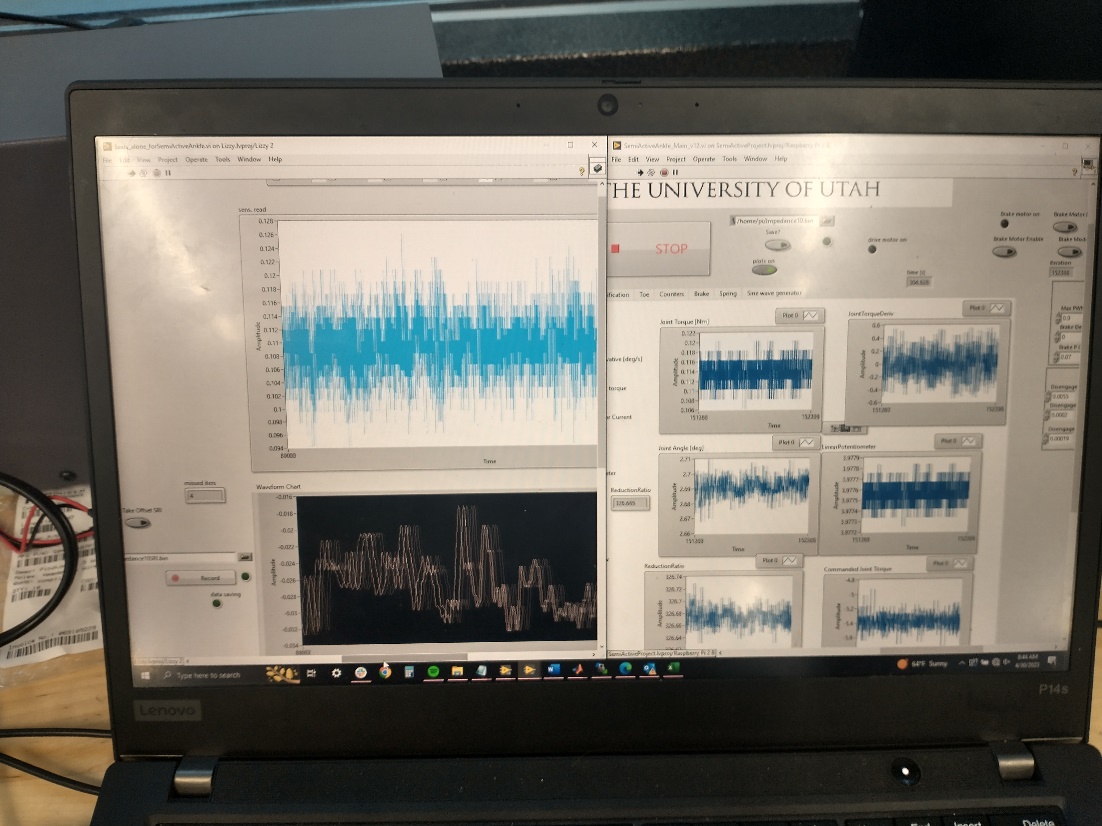Screen dimensions: 1102x826
Task: Open File menu in SemiActiveAnkle_Main window
Action: (x=616, y=160)
